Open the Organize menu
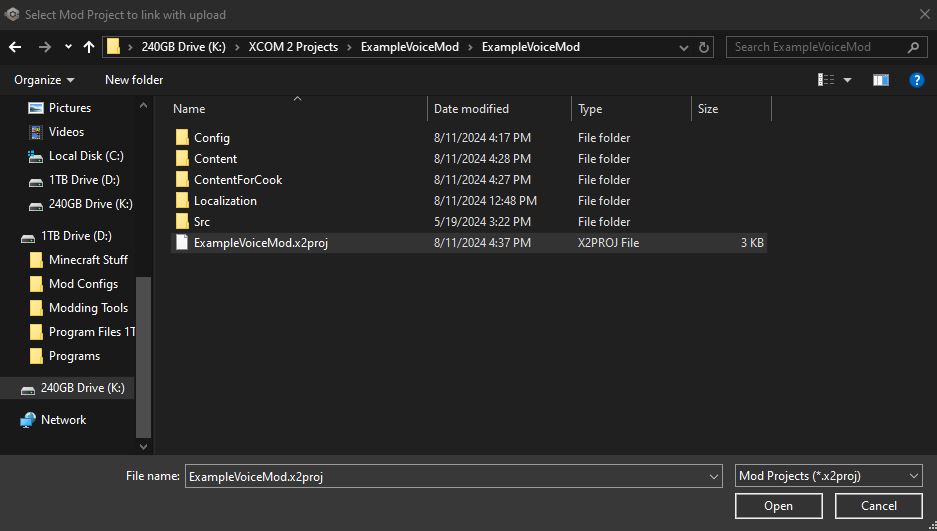The height and width of the screenshot is (531, 937). pos(44,80)
